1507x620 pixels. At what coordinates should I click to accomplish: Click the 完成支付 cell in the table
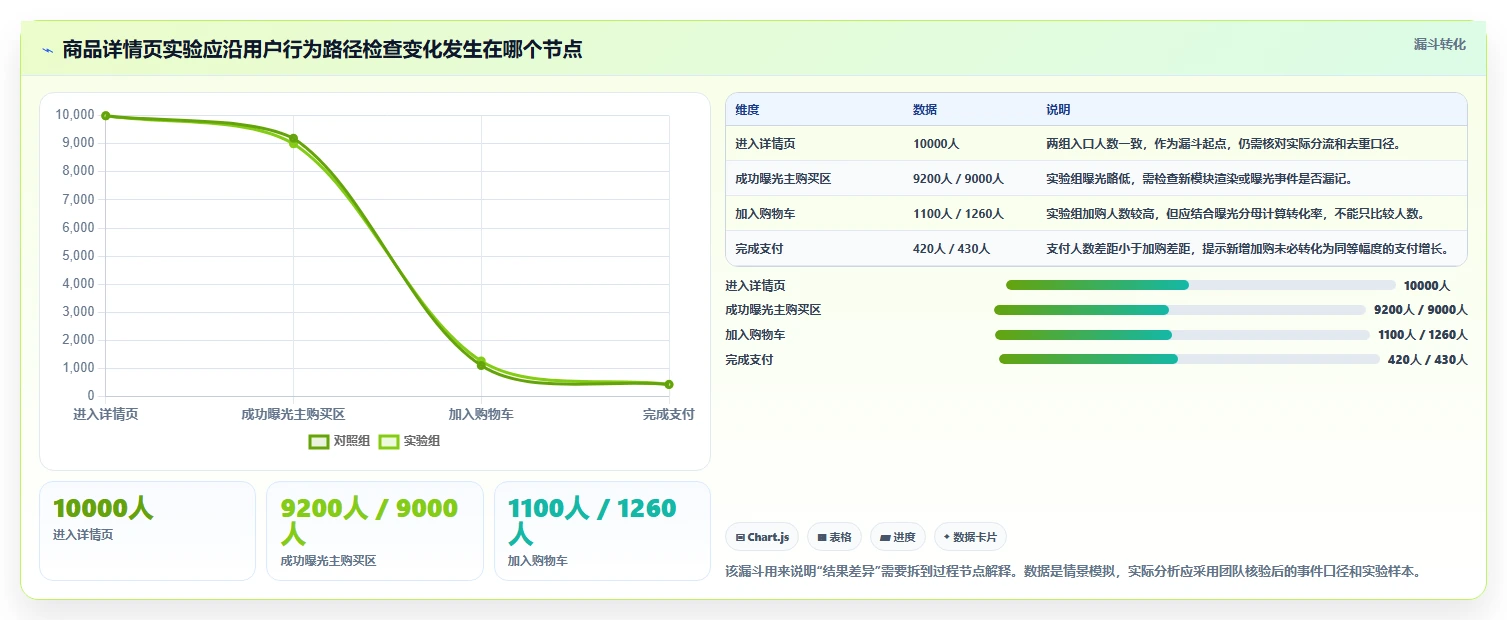tap(759, 249)
